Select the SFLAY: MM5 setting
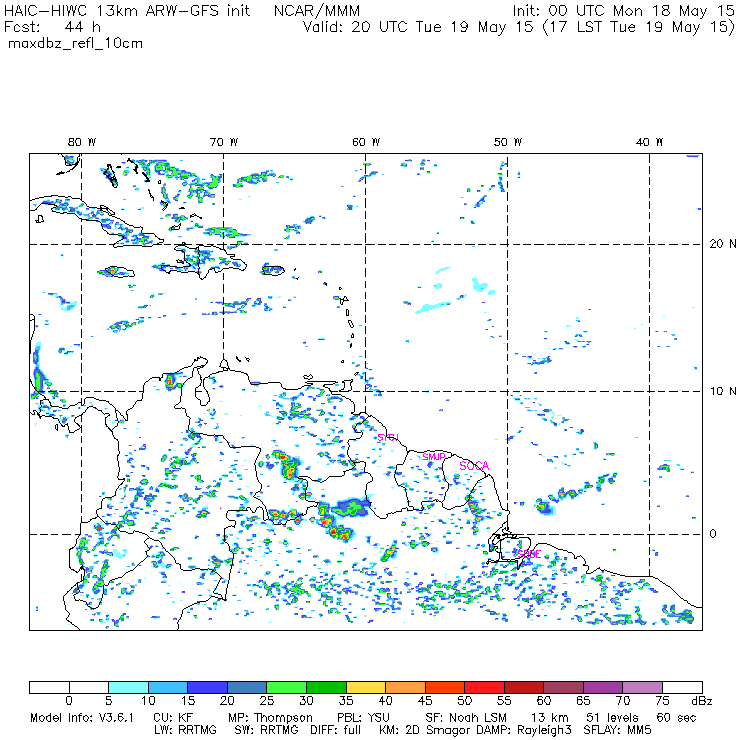This screenshot has height=740, width=740. 617,730
